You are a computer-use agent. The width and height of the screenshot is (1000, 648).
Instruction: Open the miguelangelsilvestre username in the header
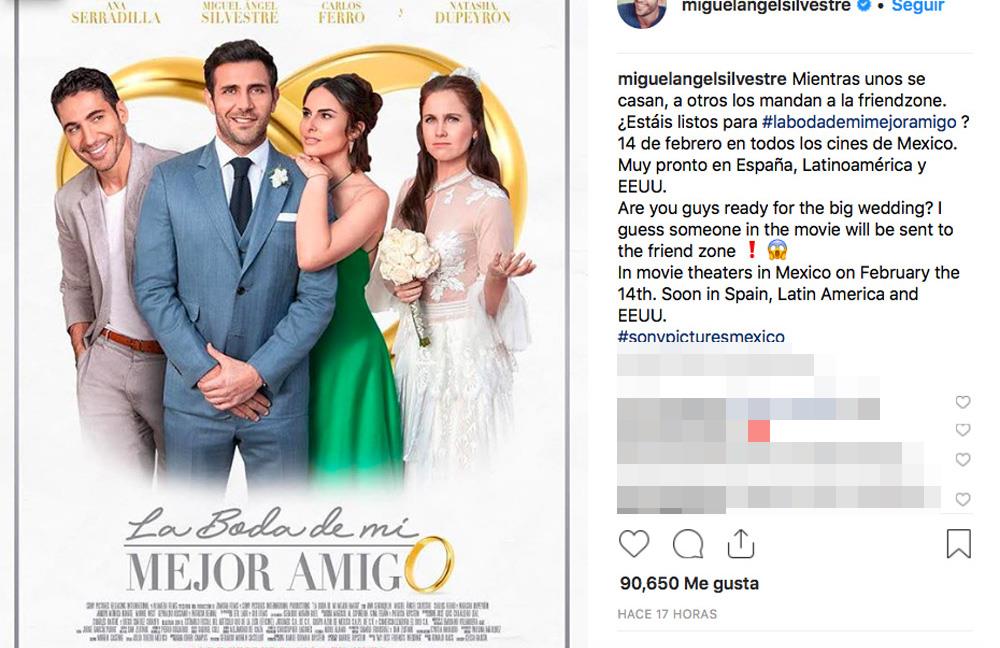(x=766, y=6)
